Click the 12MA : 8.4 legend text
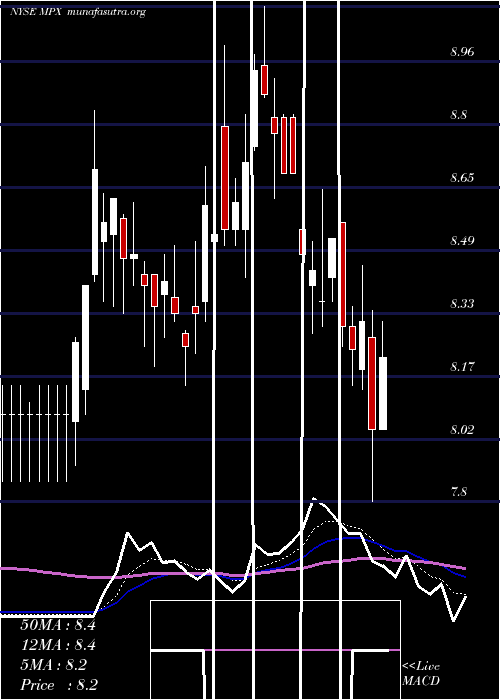 click(58, 645)
